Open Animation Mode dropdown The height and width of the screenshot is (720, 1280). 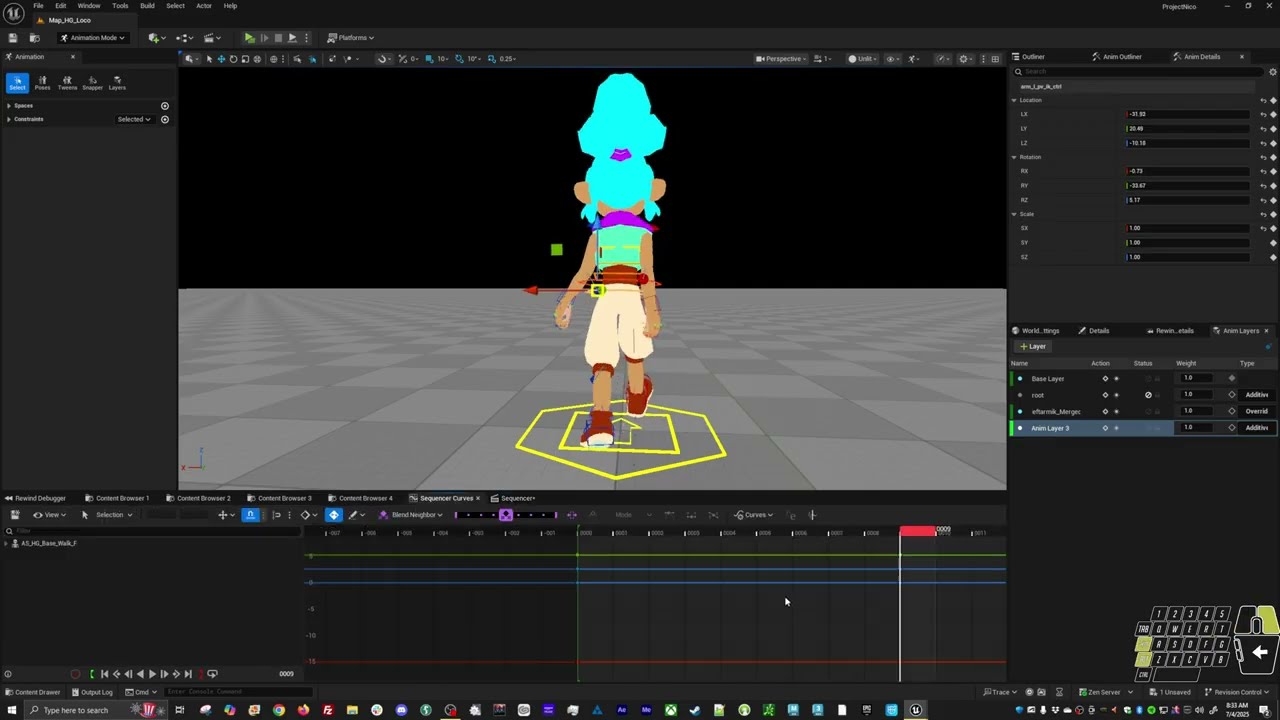tap(92, 38)
